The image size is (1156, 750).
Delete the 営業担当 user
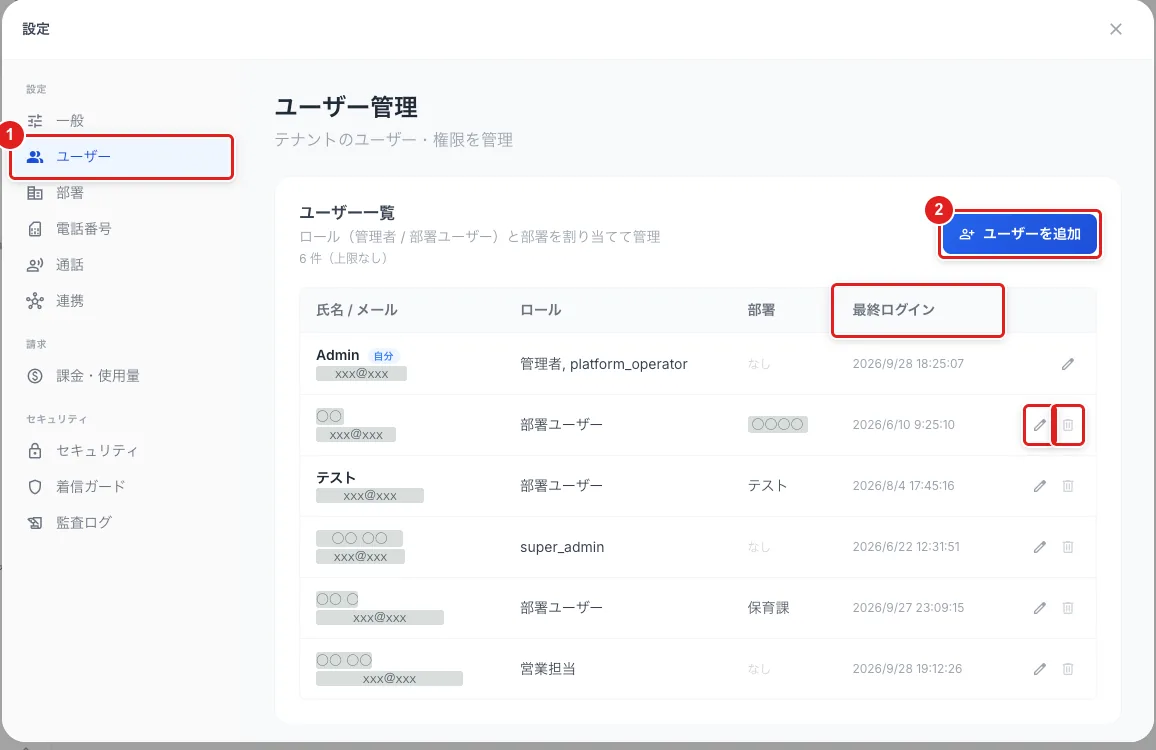coord(1068,669)
